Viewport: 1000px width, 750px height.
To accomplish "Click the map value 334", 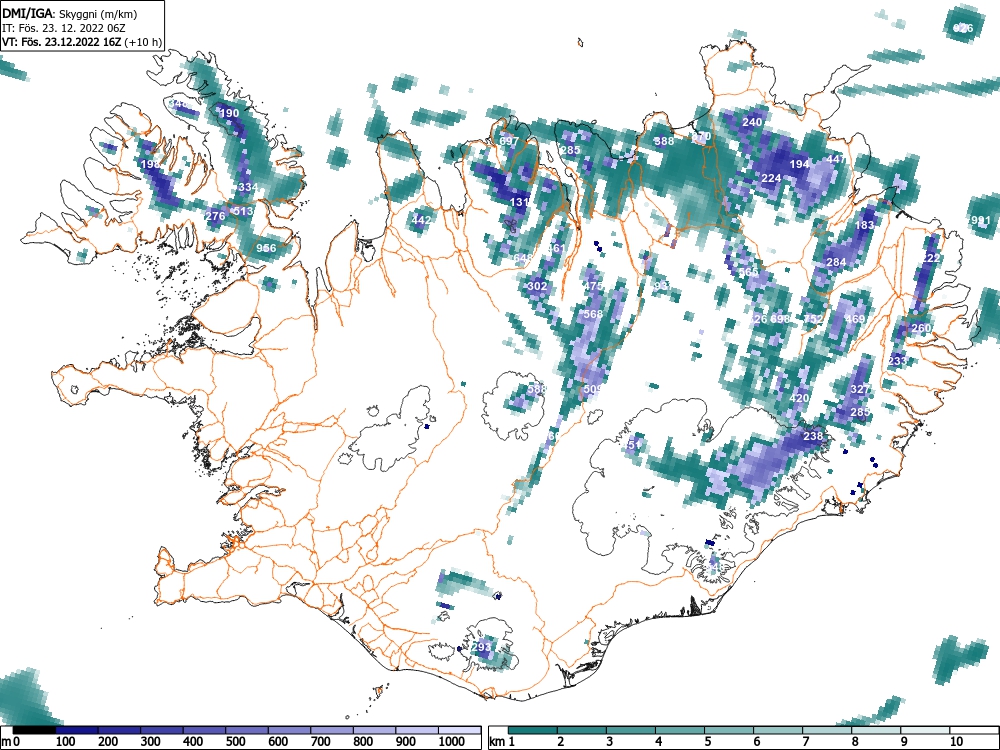I will pos(247,188).
